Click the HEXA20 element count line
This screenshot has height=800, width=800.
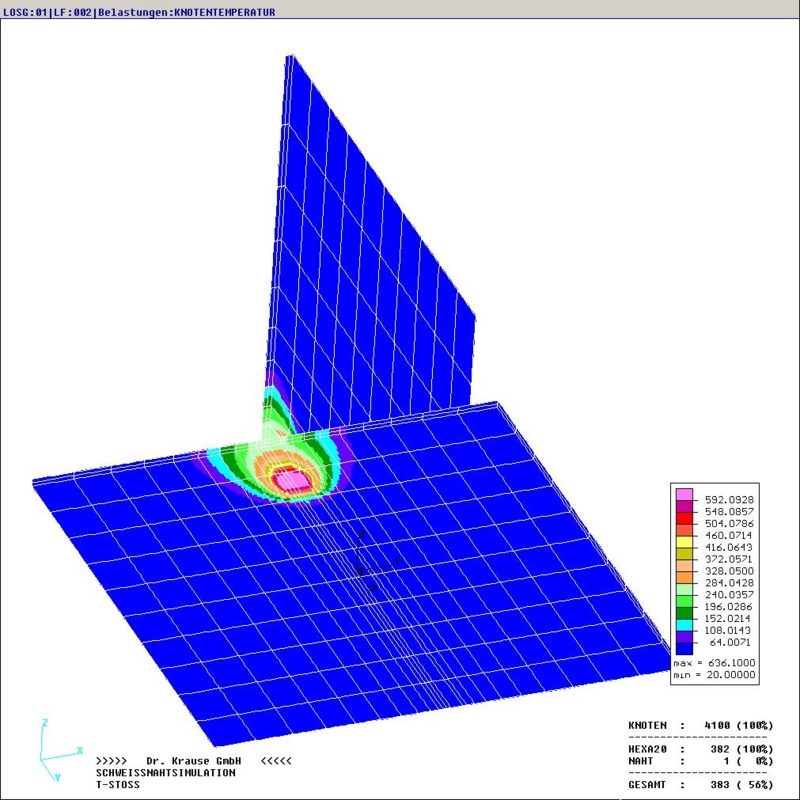pyautogui.click(x=700, y=748)
